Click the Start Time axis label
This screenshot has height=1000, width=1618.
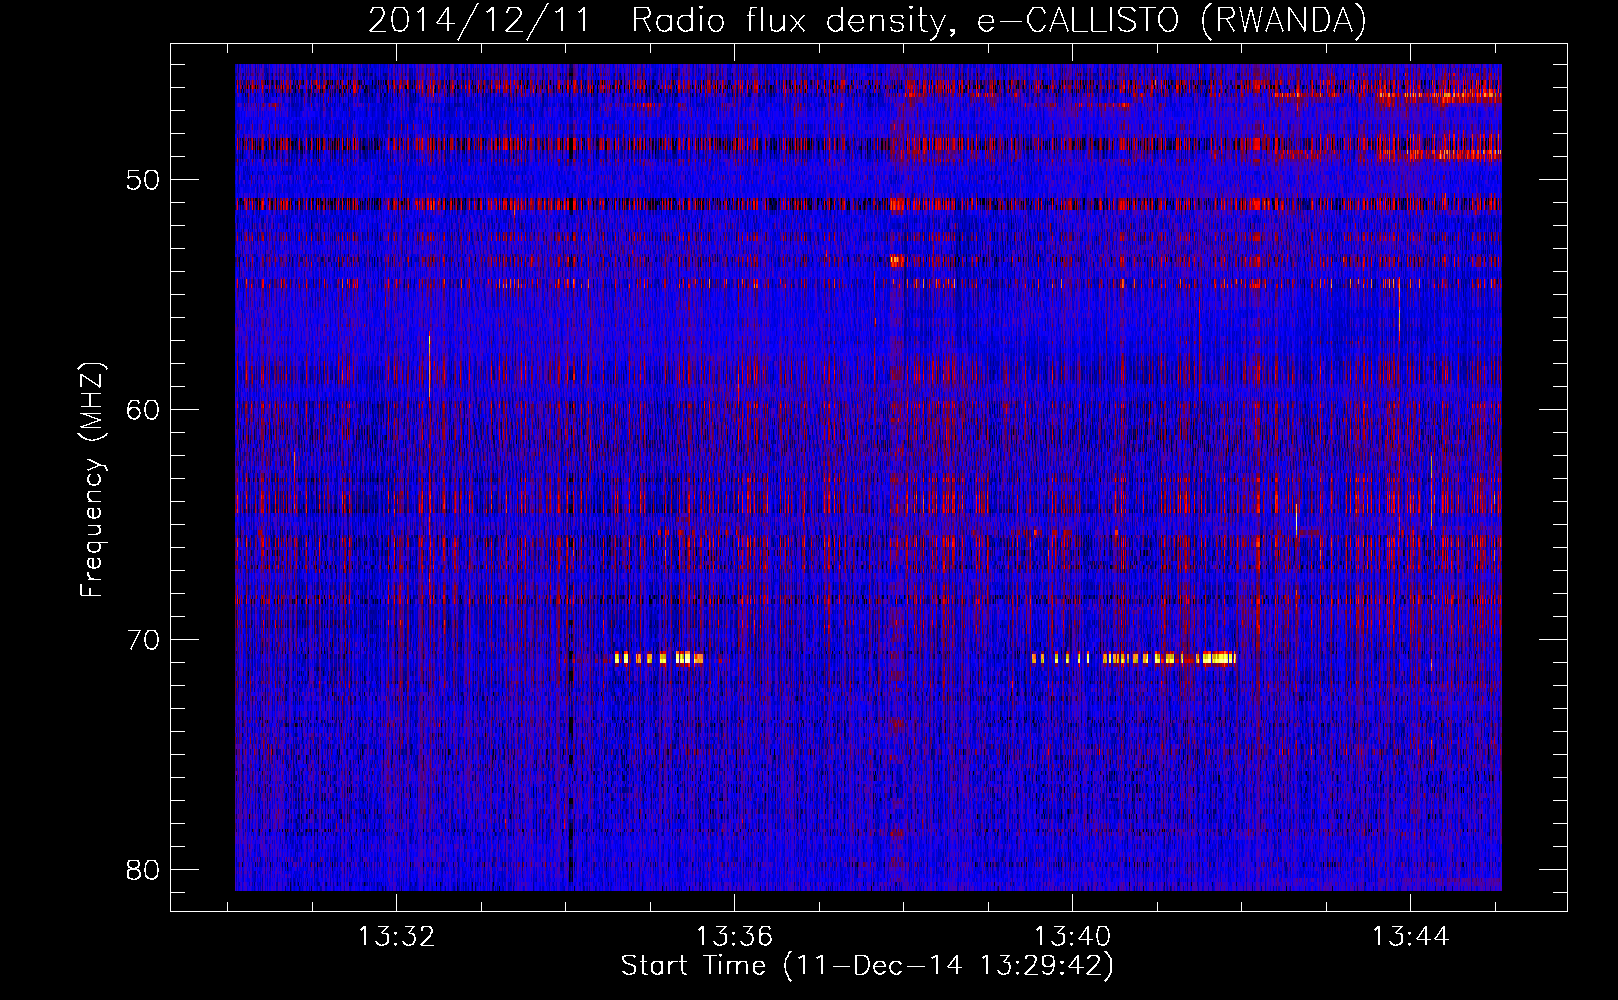[x=867, y=966]
